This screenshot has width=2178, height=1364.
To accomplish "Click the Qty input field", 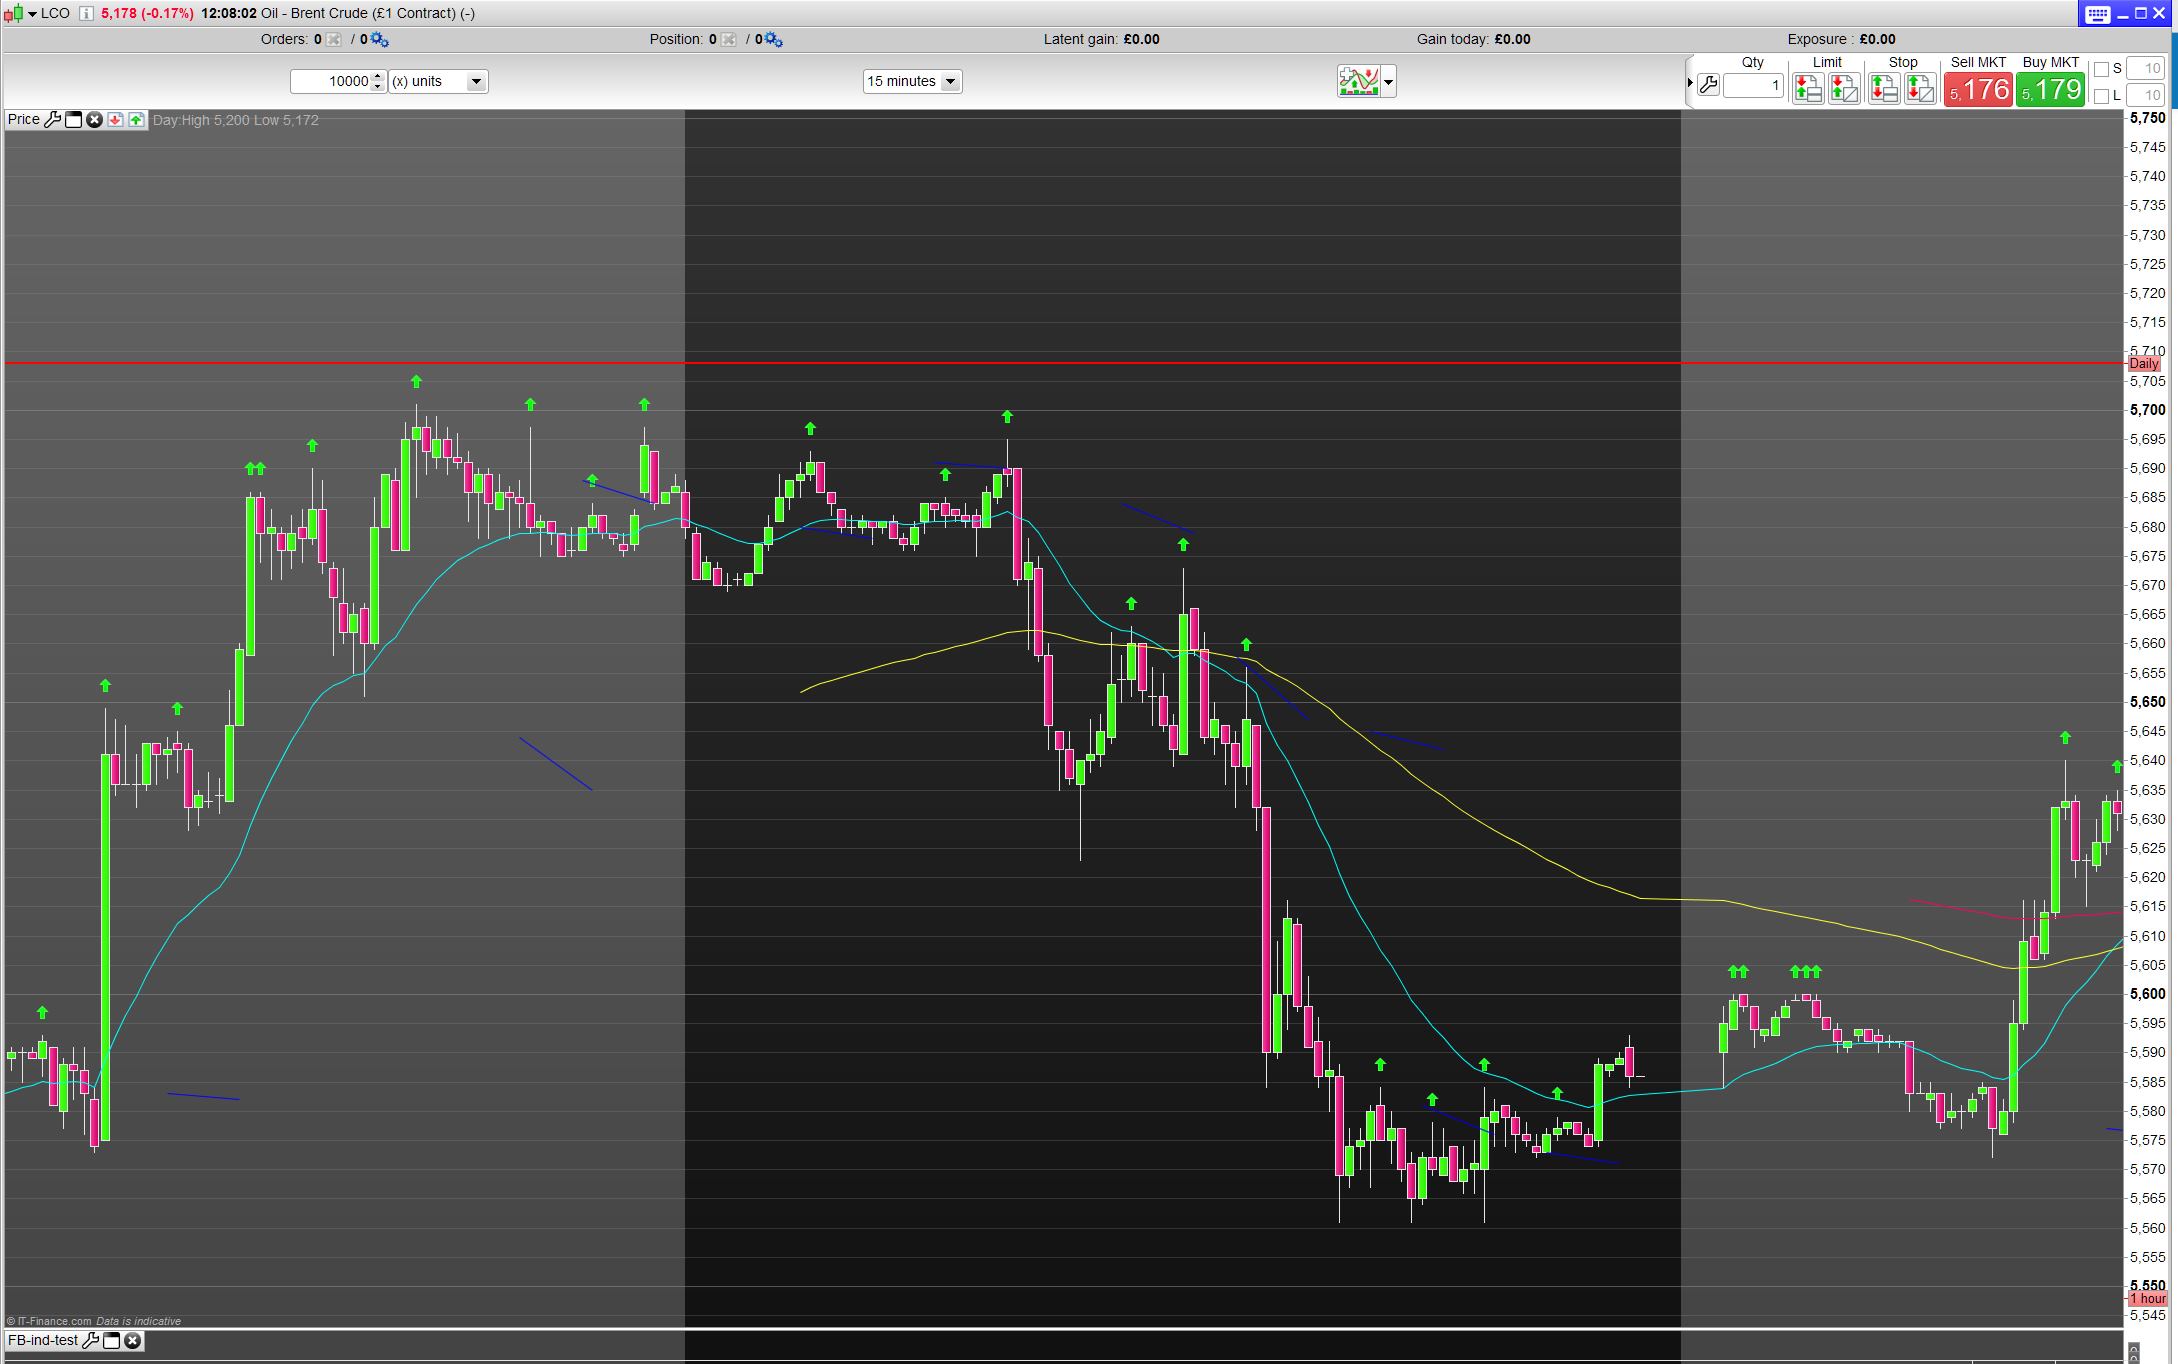I will (x=1753, y=86).
